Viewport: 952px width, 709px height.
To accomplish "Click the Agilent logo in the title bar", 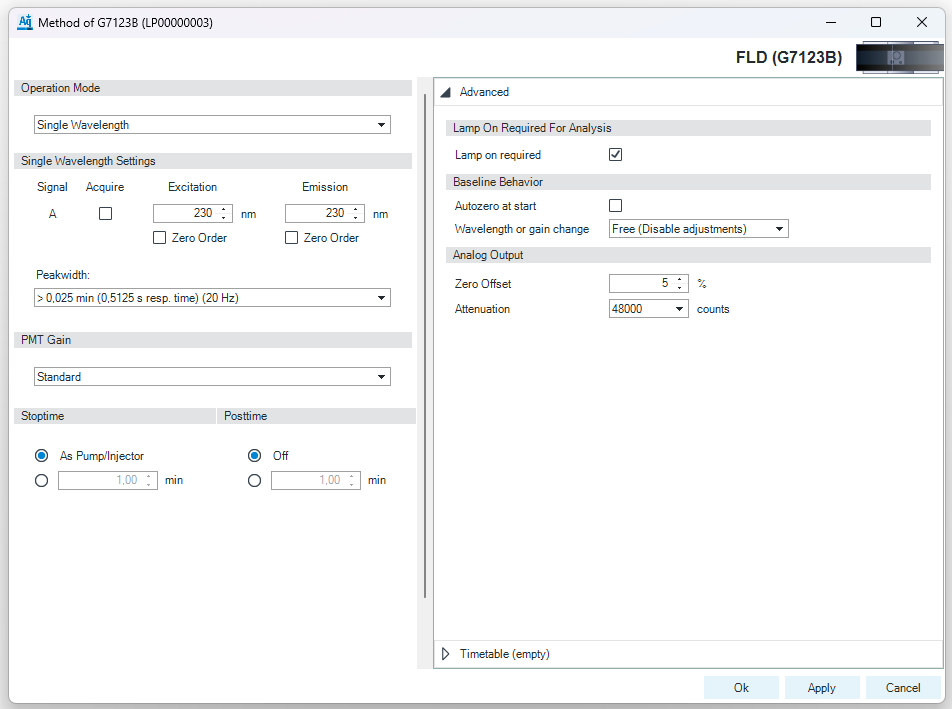I will click(x=24, y=21).
